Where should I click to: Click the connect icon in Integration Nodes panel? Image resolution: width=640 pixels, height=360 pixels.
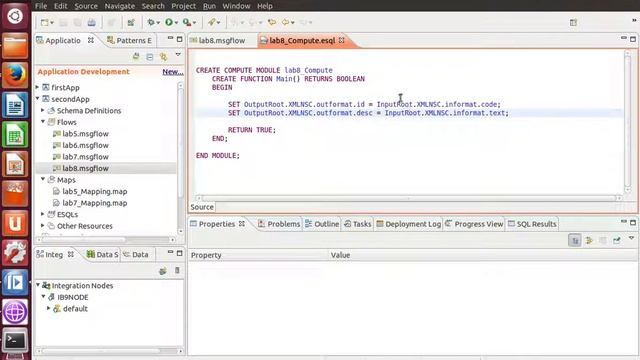pyautogui.click(x=163, y=271)
